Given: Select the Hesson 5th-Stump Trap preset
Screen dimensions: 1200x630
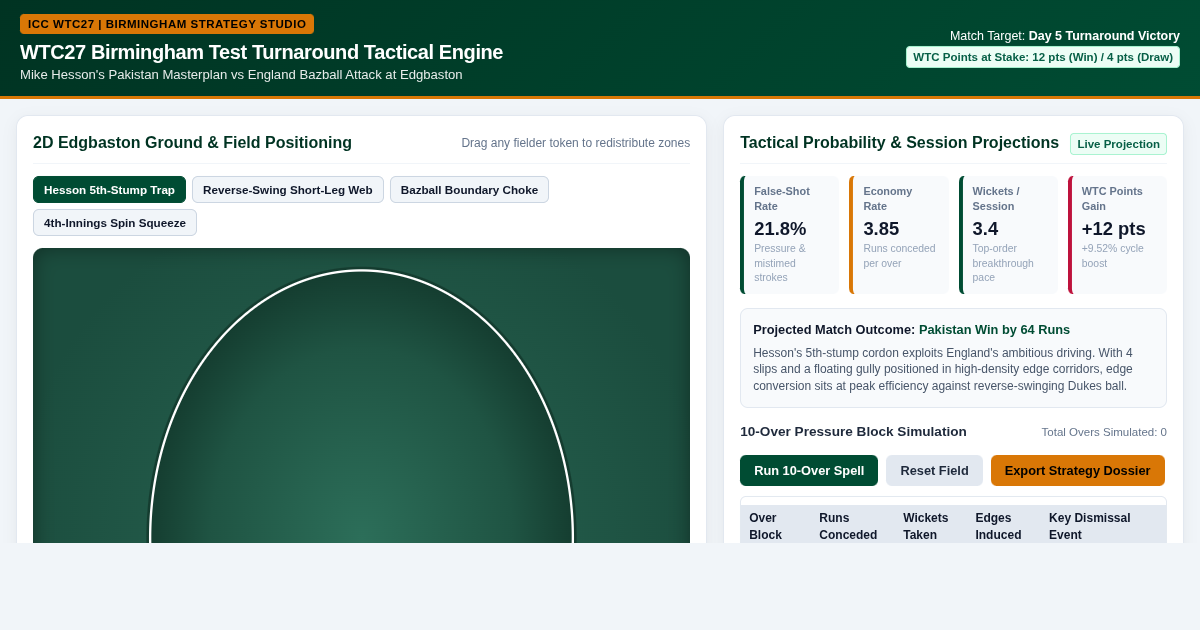Looking at the screenshot, I should [109, 190].
